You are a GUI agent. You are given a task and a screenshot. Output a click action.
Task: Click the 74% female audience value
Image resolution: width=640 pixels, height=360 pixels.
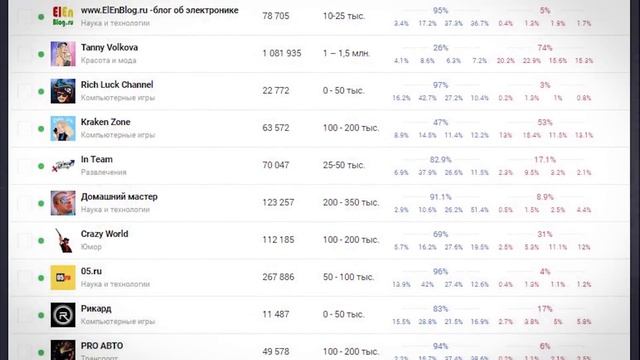pos(544,48)
